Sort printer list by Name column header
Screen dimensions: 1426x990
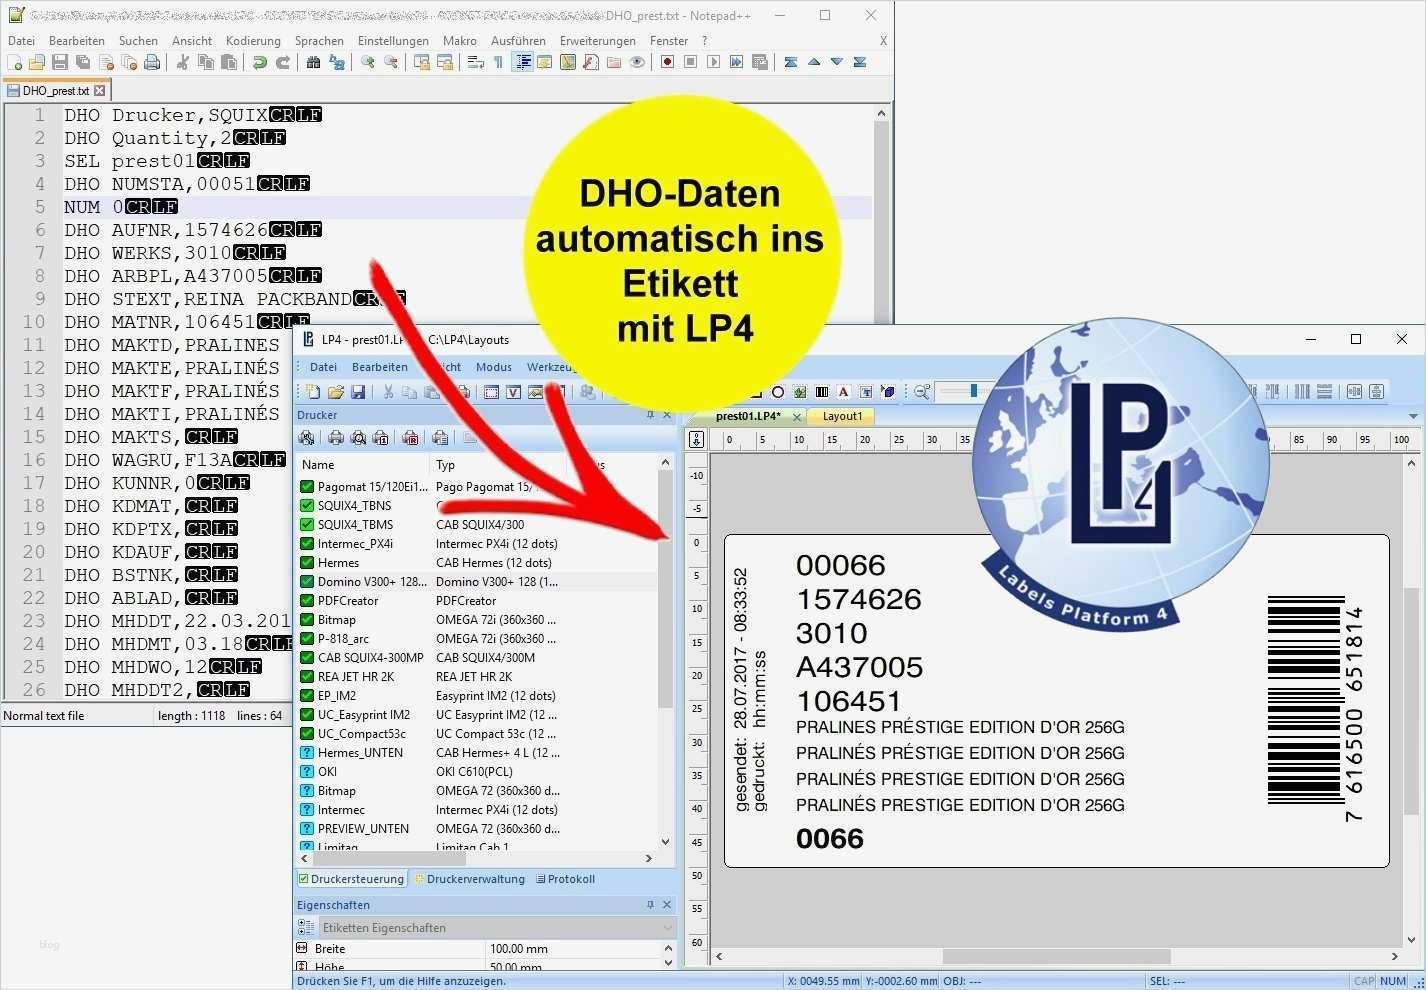click(362, 465)
